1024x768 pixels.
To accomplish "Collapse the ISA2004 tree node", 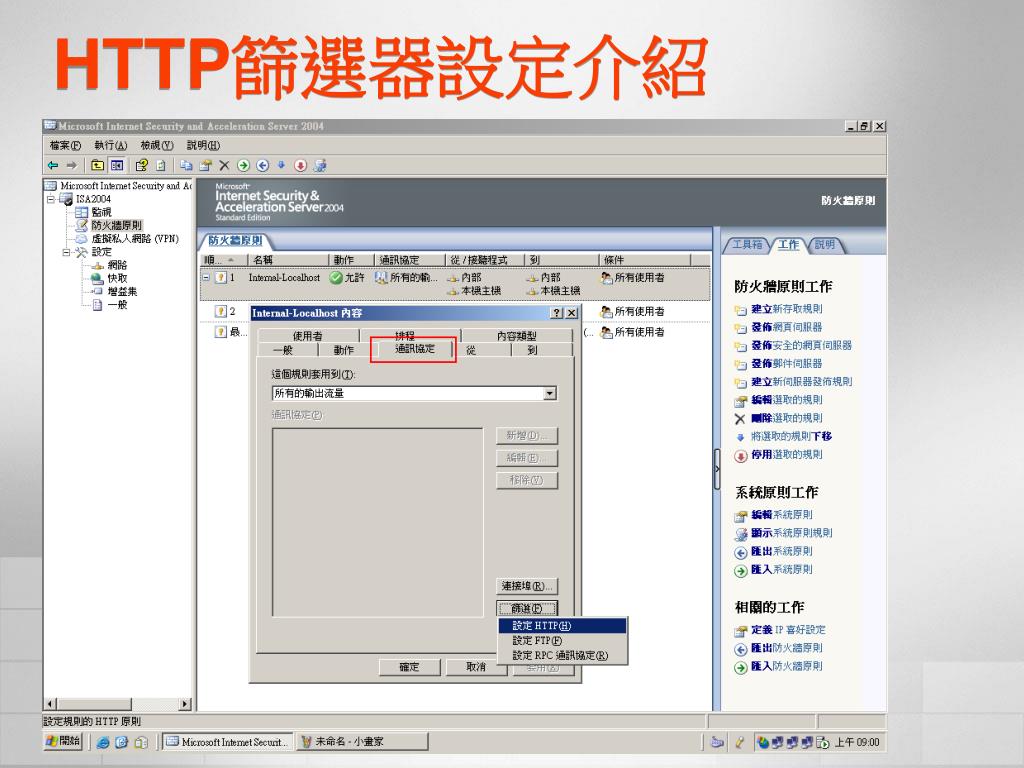I will click(x=51, y=199).
